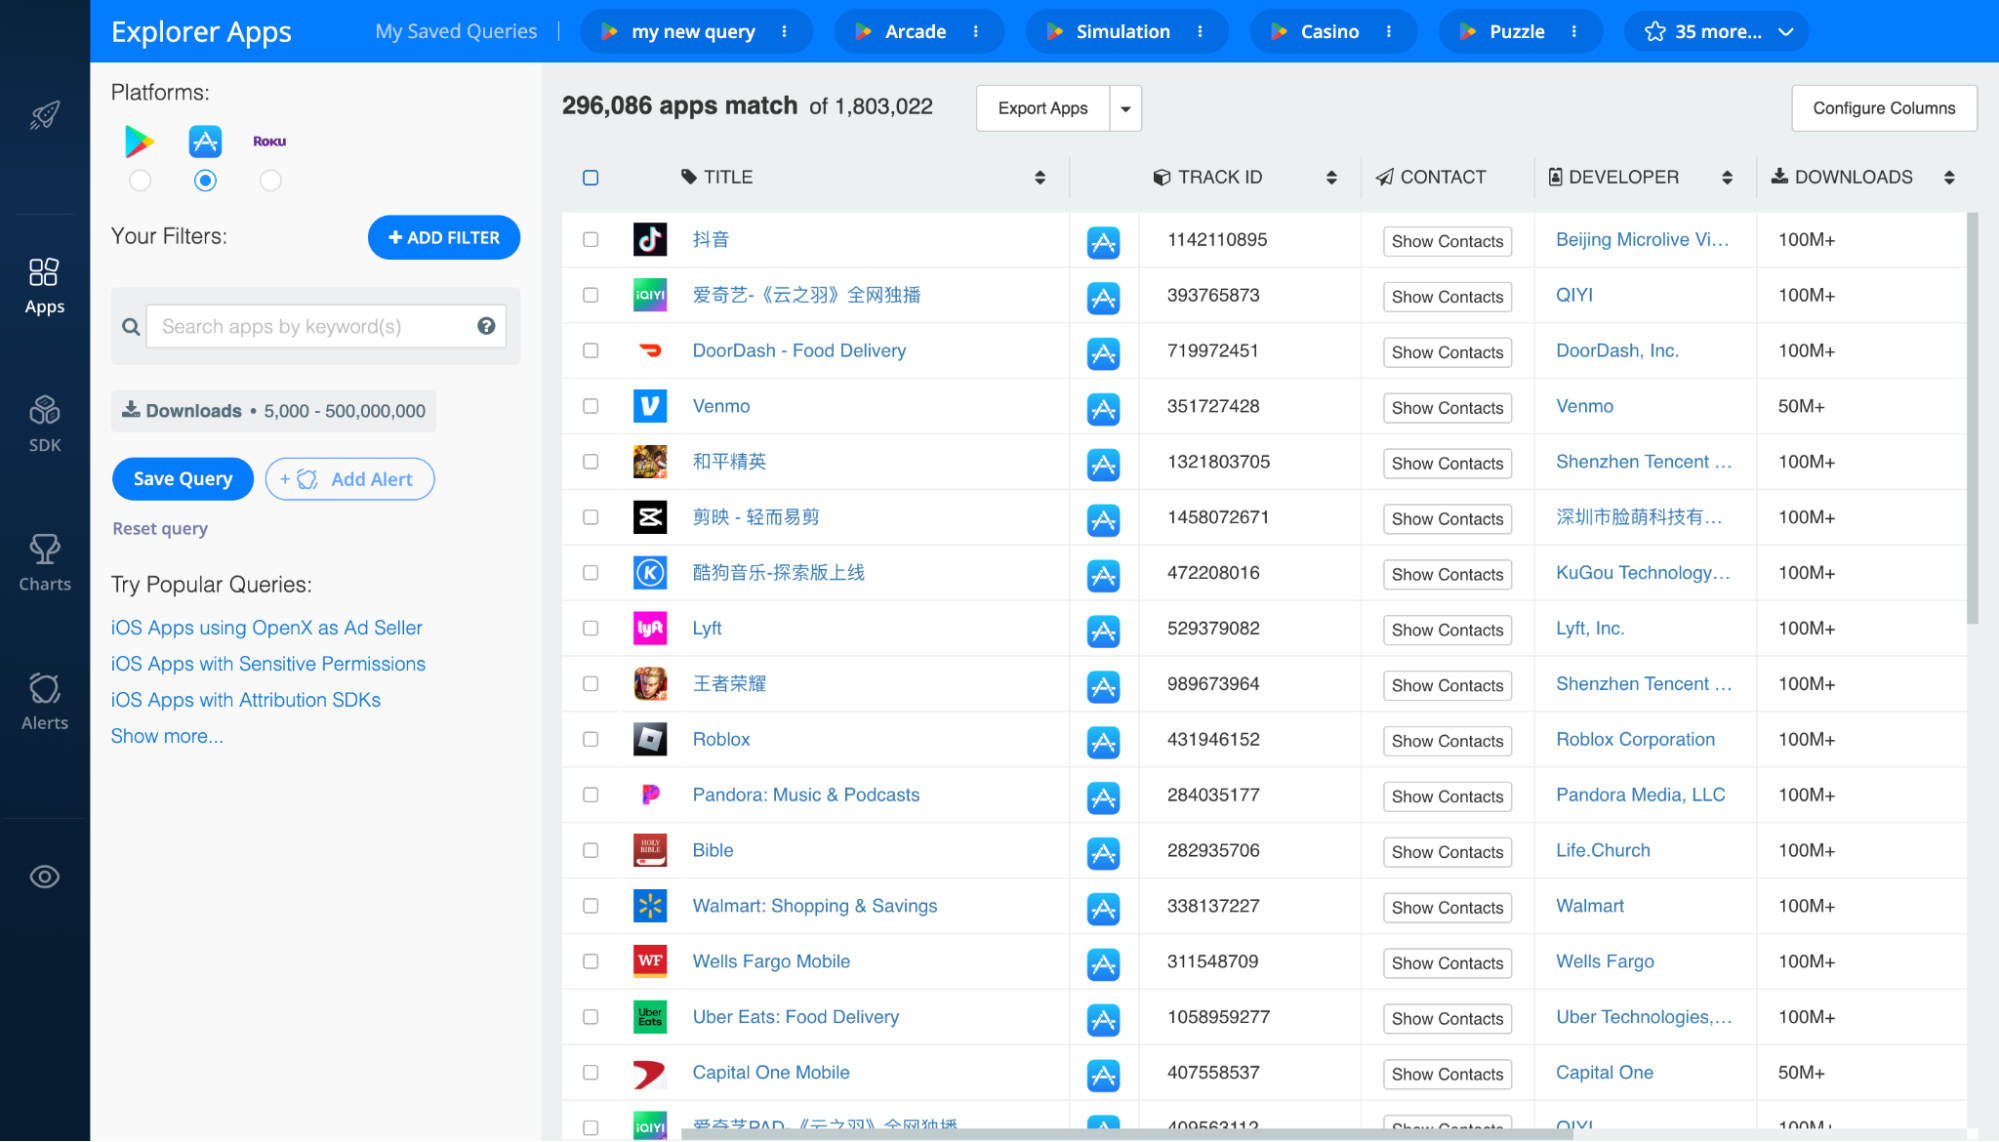Select the Puzzle saved query tab
This screenshot has width=1999, height=1142.
tap(1516, 32)
